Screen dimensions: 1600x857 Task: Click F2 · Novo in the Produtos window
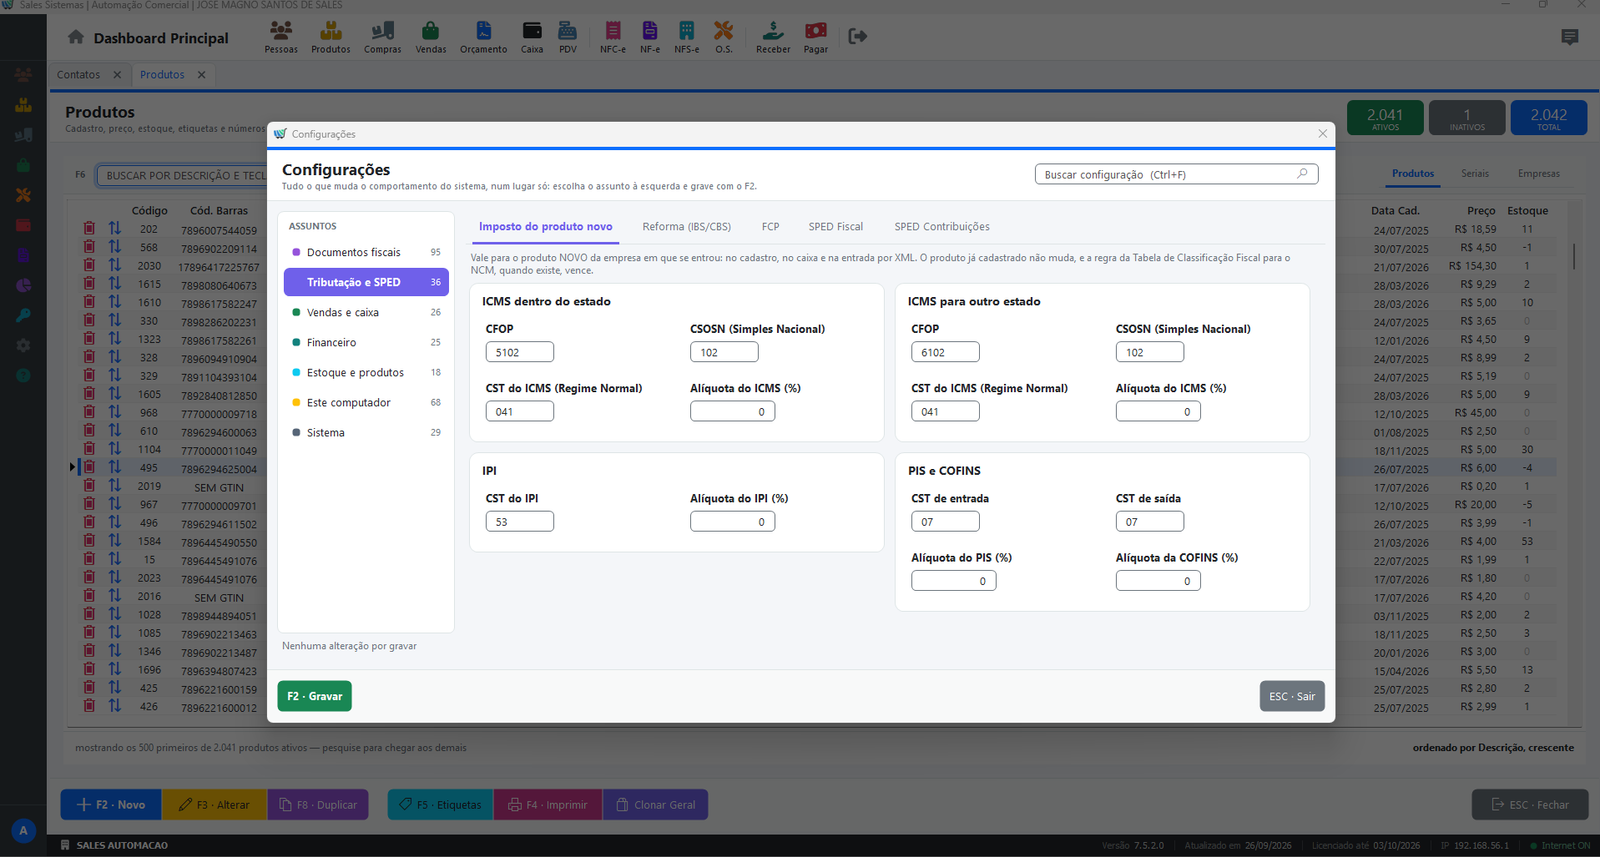pos(111,805)
